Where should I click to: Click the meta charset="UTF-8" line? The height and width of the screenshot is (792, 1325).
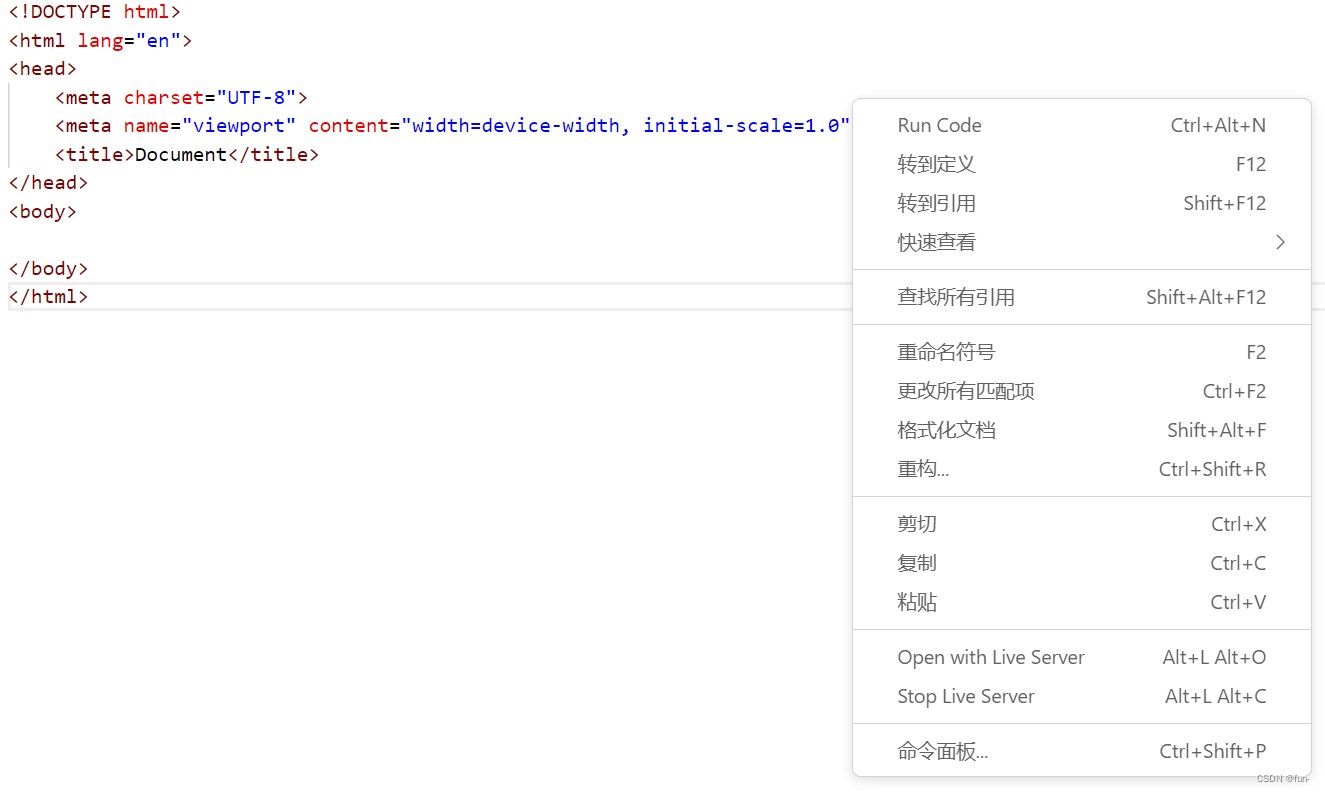[181, 97]
